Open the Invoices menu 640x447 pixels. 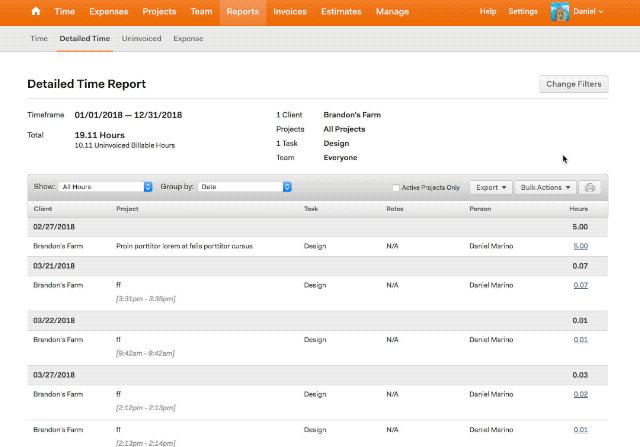point(289,11)
